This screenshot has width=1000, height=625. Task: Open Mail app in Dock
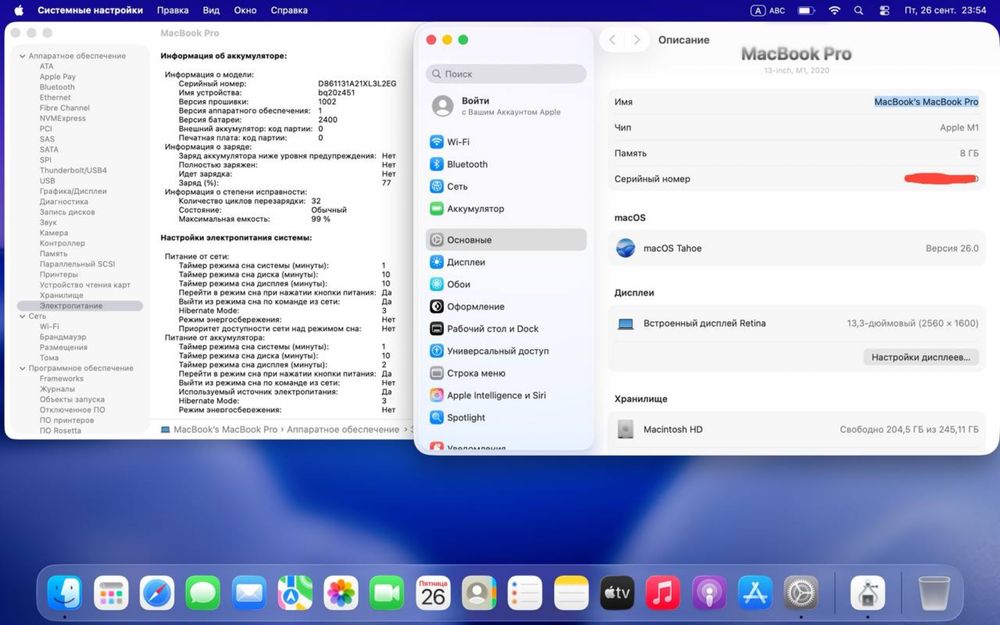pyautogui.click(x=249, y=592)
